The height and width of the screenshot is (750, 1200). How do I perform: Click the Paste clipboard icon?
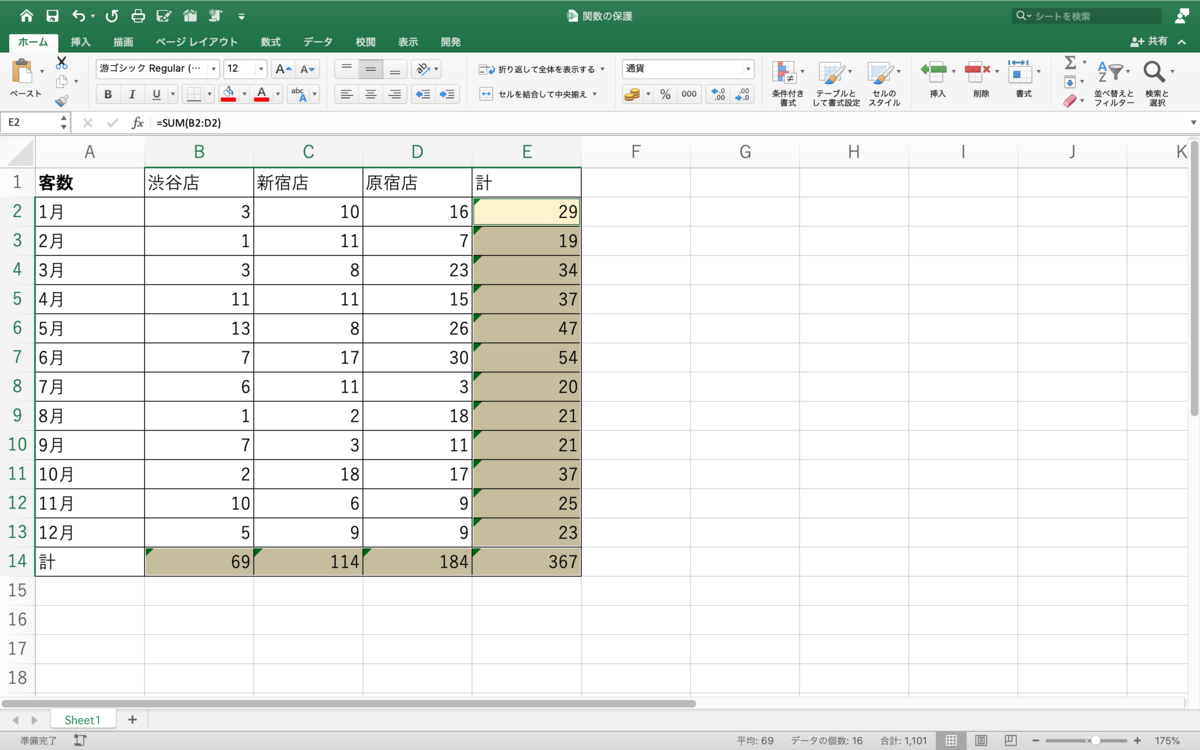22,72
